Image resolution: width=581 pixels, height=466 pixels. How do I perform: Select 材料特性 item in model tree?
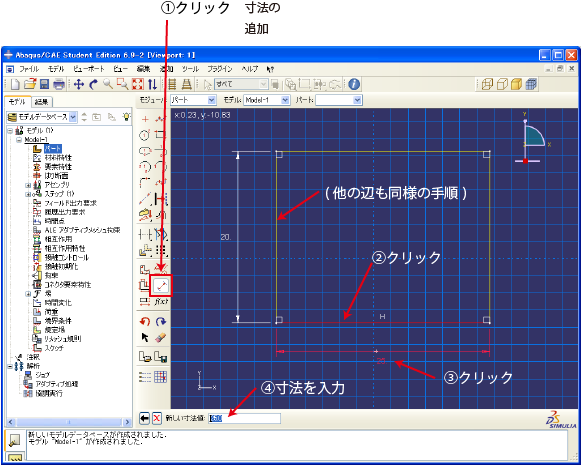58,158
